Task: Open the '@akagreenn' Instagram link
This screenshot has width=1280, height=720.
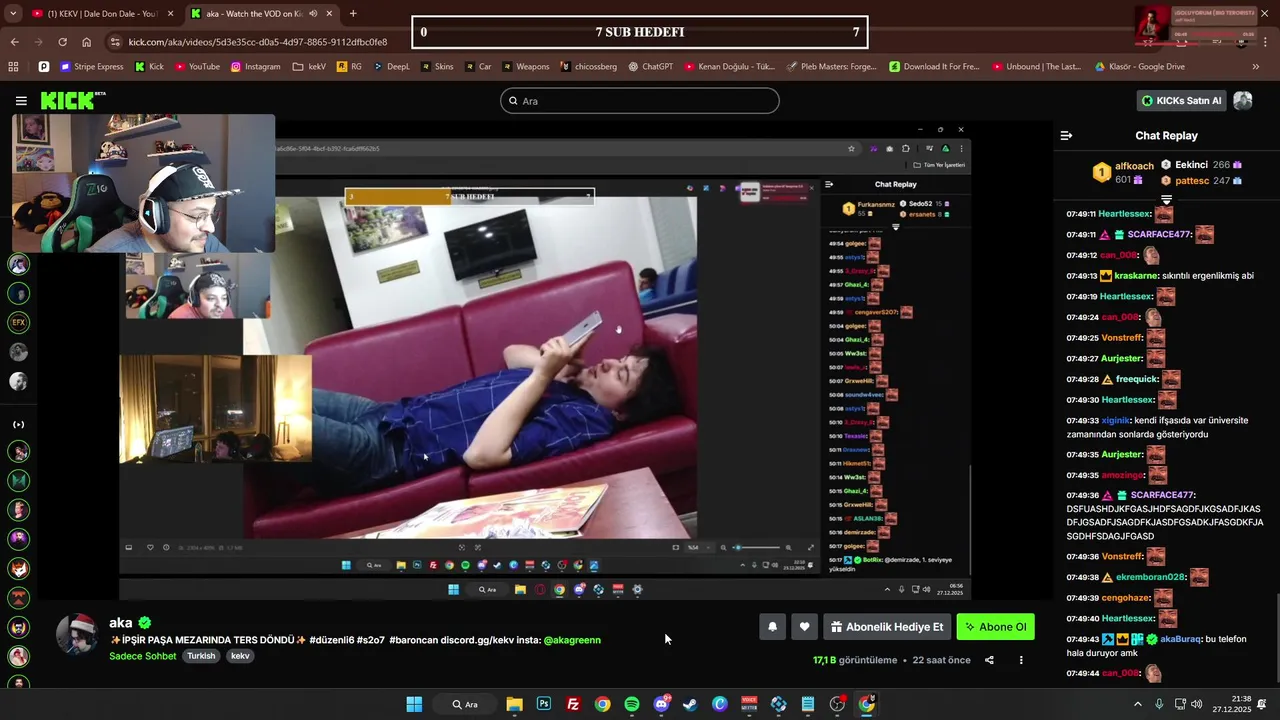Action: point(572,640)
